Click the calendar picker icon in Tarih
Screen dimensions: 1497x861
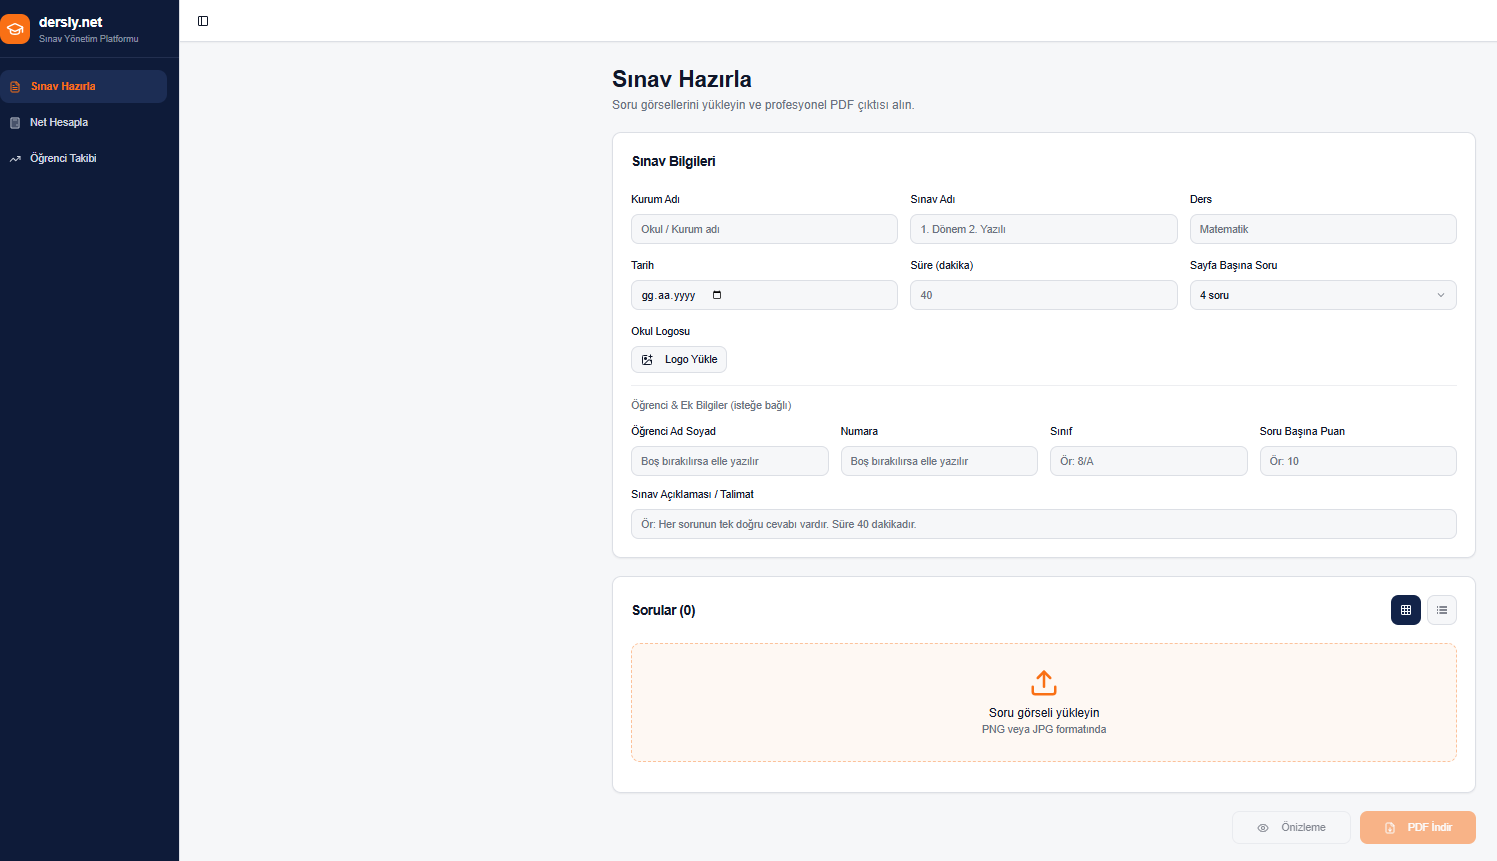[x=717, y=295]
